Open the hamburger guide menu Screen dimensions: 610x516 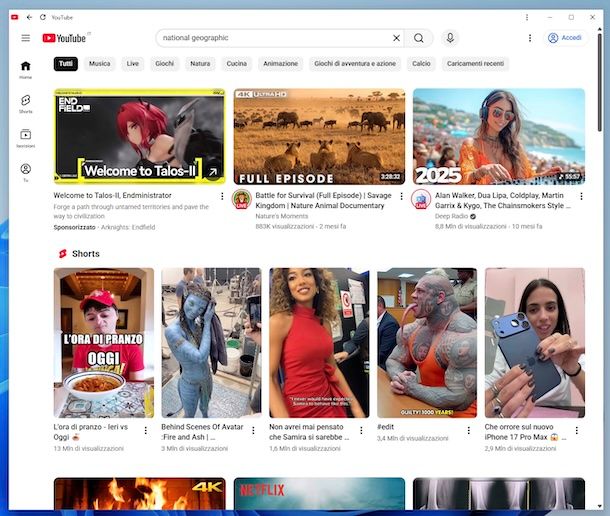click(x=26, y=38)
